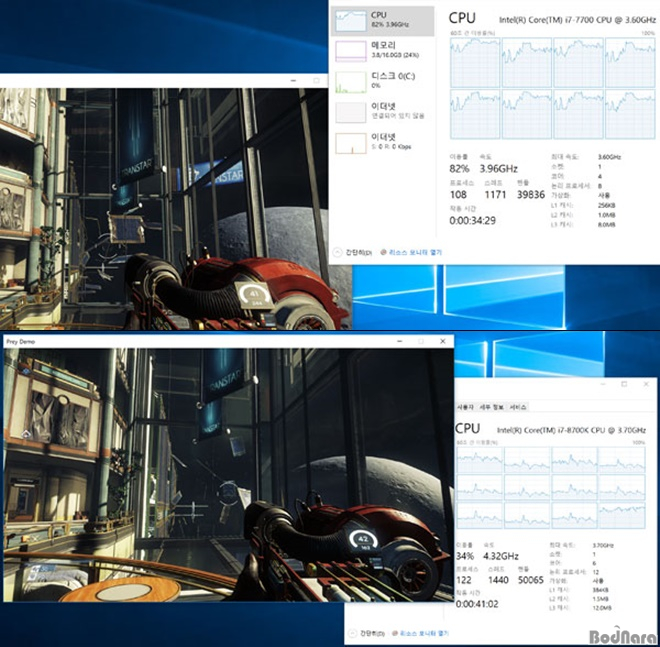
Task: Select the disconnected 이더넷 (연결되어 있지 않음) entry
Action: (383, 112)
